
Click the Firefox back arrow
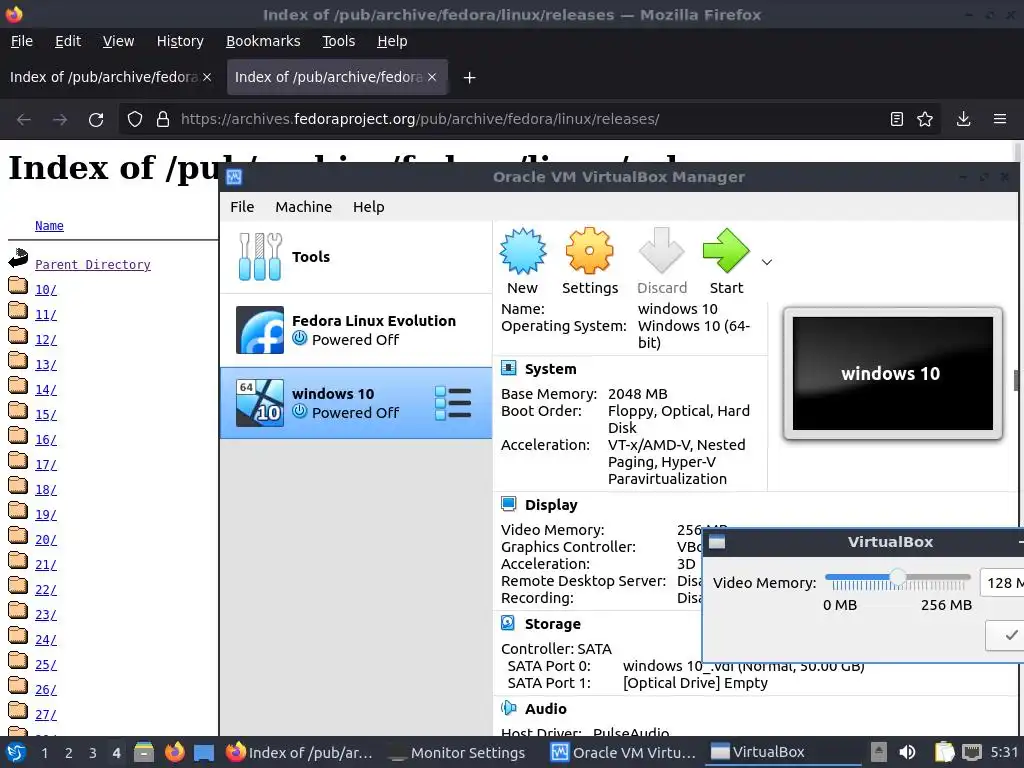[x=24, y=120]
